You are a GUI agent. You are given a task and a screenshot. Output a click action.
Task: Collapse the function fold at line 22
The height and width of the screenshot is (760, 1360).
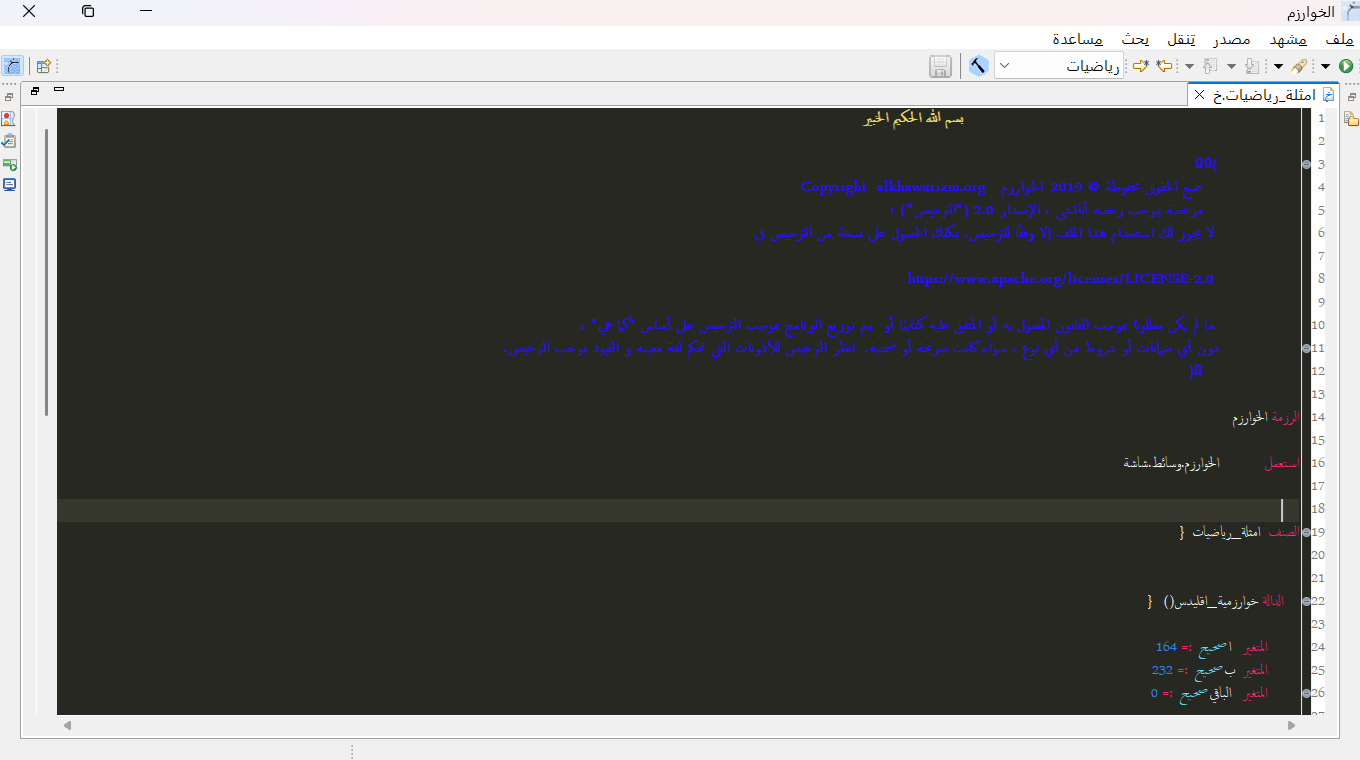point(1306,601)
